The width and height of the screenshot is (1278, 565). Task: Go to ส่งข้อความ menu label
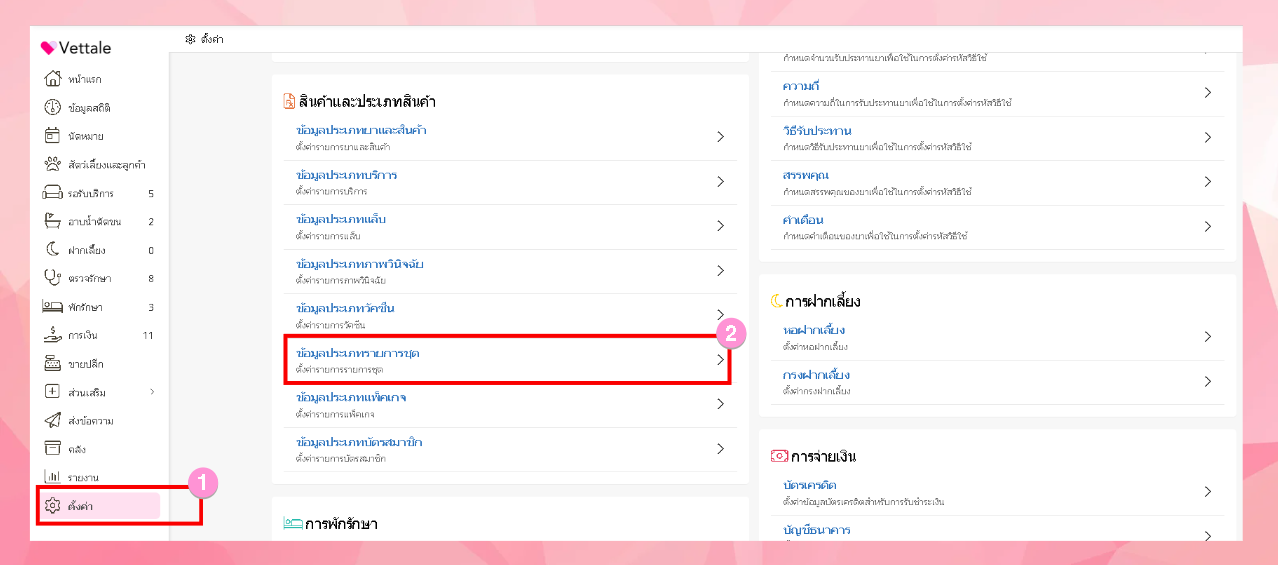tap(90, 421)
